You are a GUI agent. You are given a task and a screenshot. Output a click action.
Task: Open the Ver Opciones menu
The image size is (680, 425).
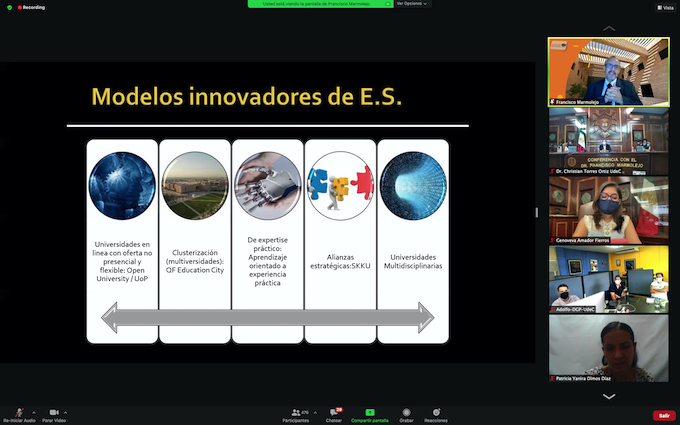pyautogui.click(x=412, y=3)
